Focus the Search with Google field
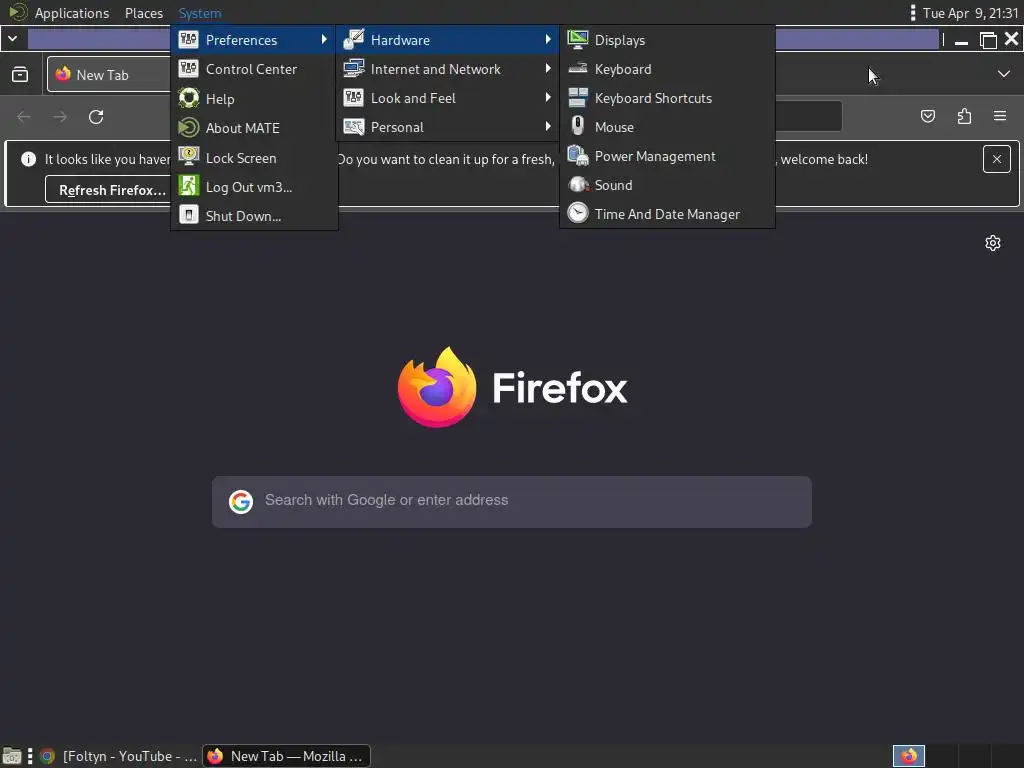The height and width of the screenshot is (768, 1024). tap(512, 502)
